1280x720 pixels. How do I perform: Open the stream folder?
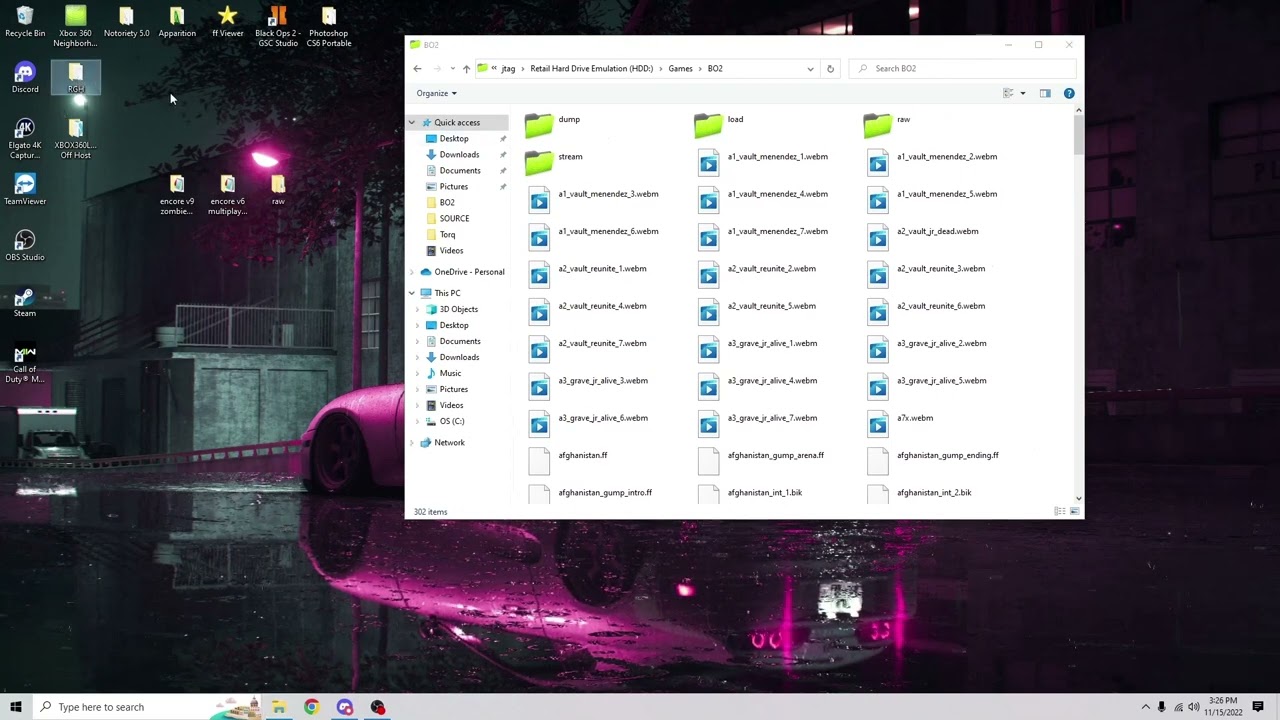(x=555, y=162)
